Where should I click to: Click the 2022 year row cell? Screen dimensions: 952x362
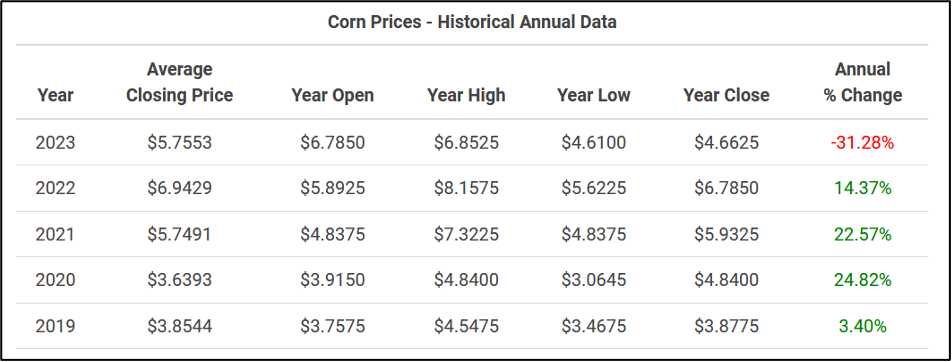pos(55,188)
